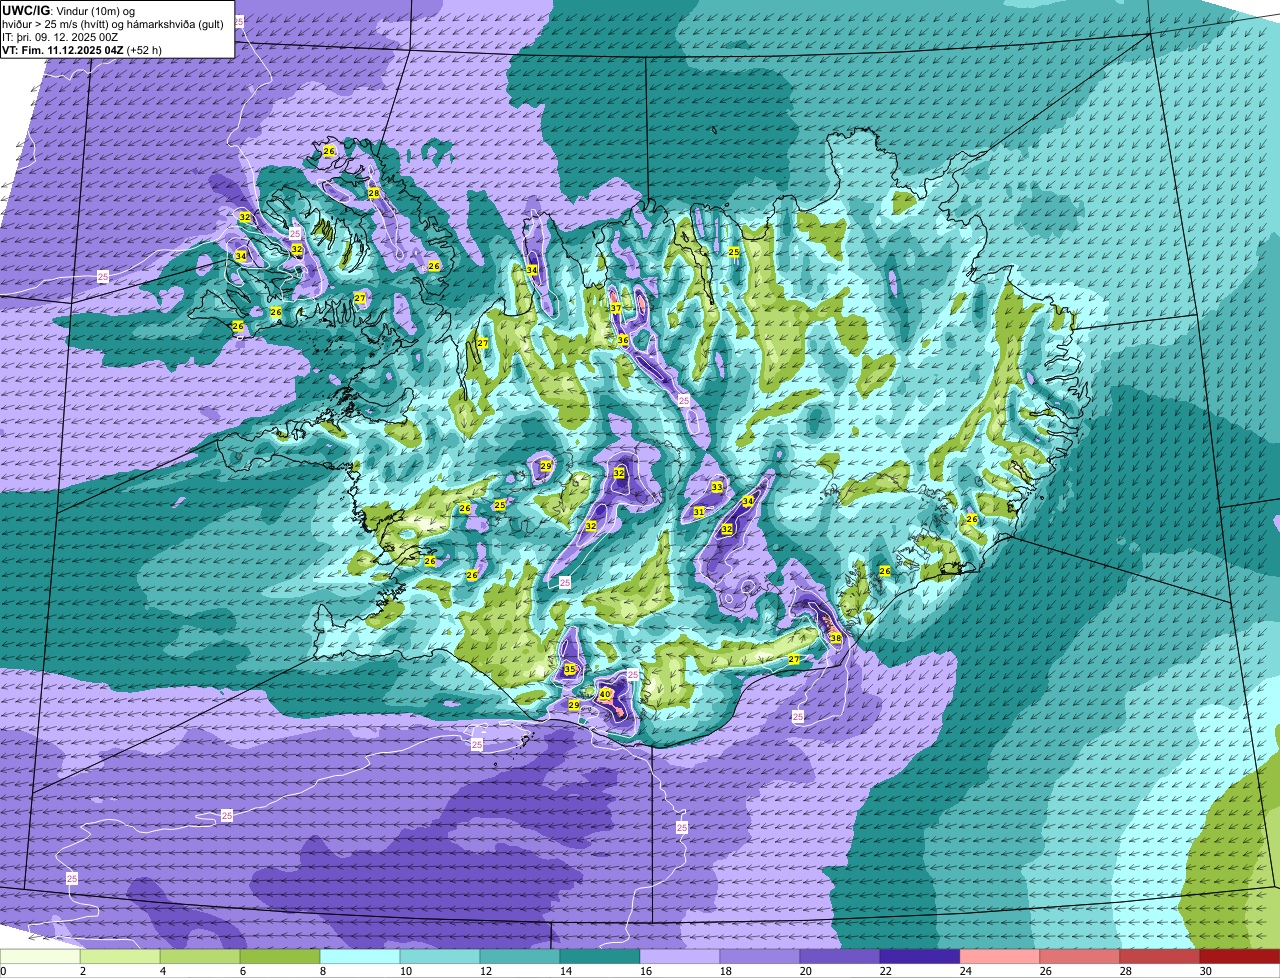Click the 24–26 m/s pink legend swatch
Viewport: 1280px width, 978px height.
[1000, 956]
